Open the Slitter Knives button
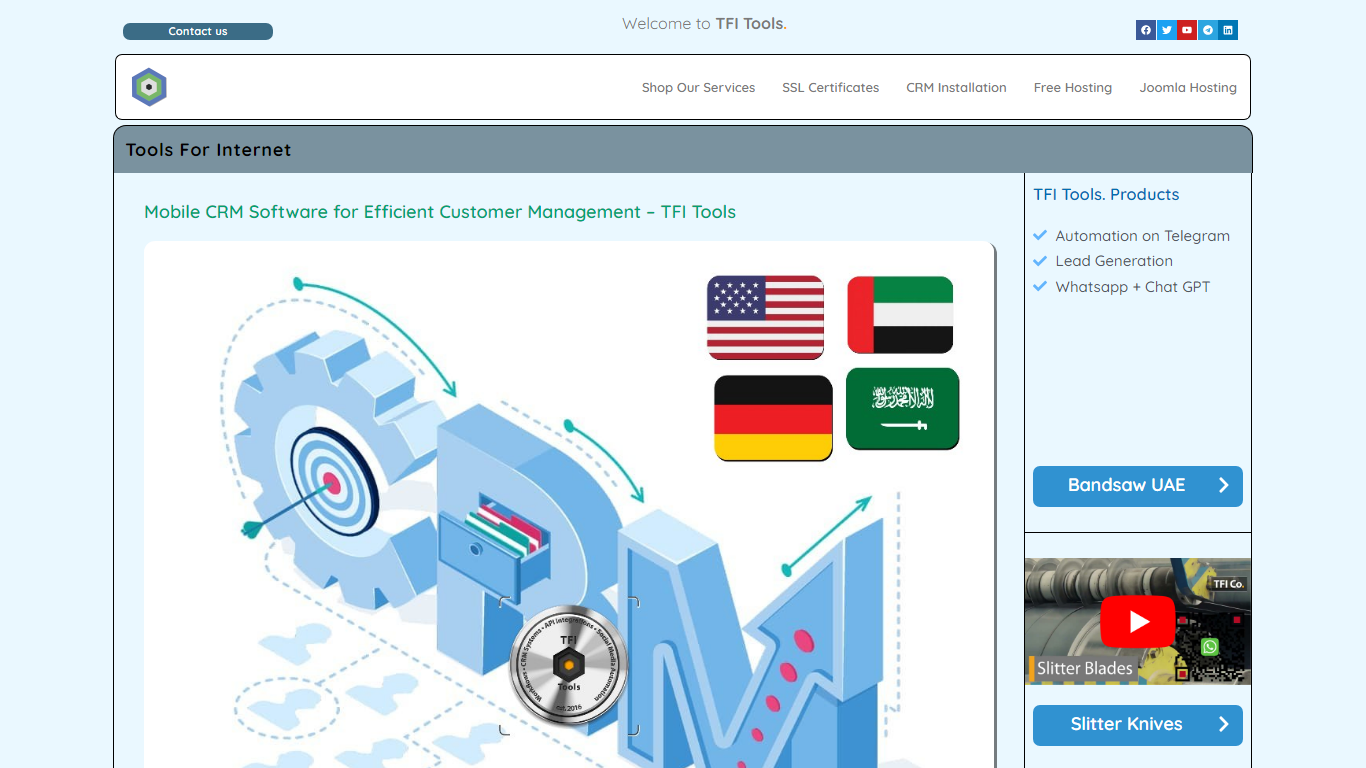This screenshot has width=1366, height=768. coord(1138,725)
